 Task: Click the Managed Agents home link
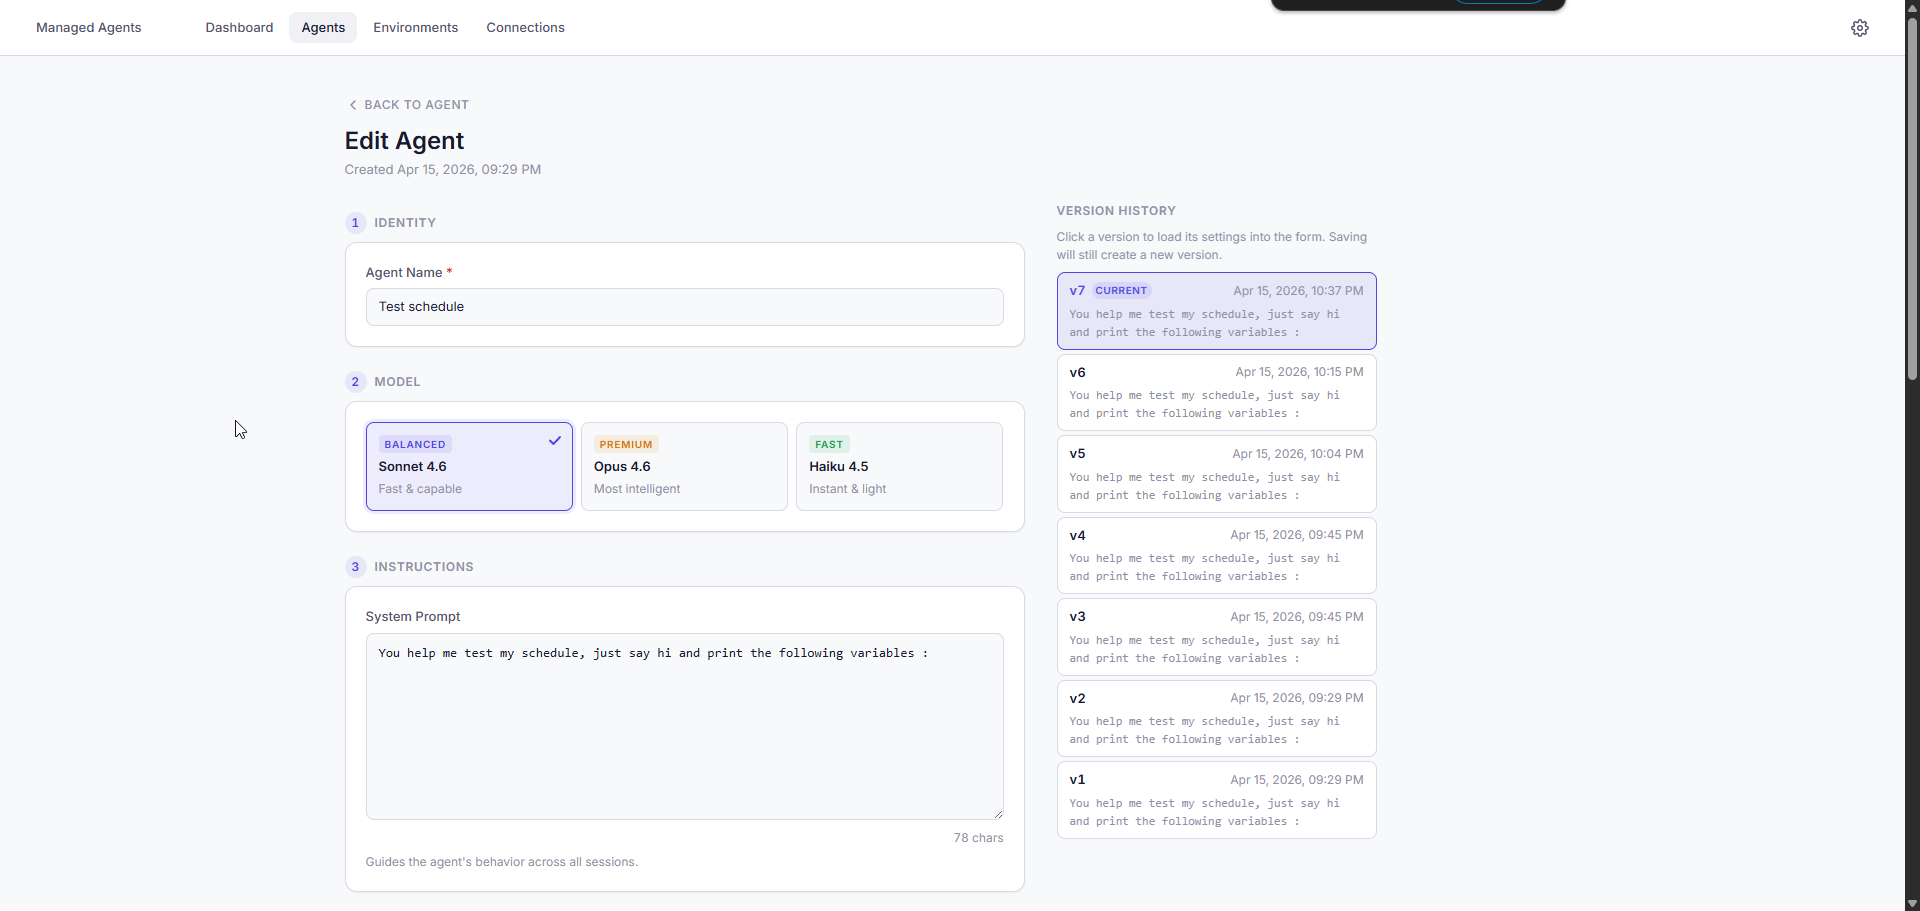[x=88, y=27]
